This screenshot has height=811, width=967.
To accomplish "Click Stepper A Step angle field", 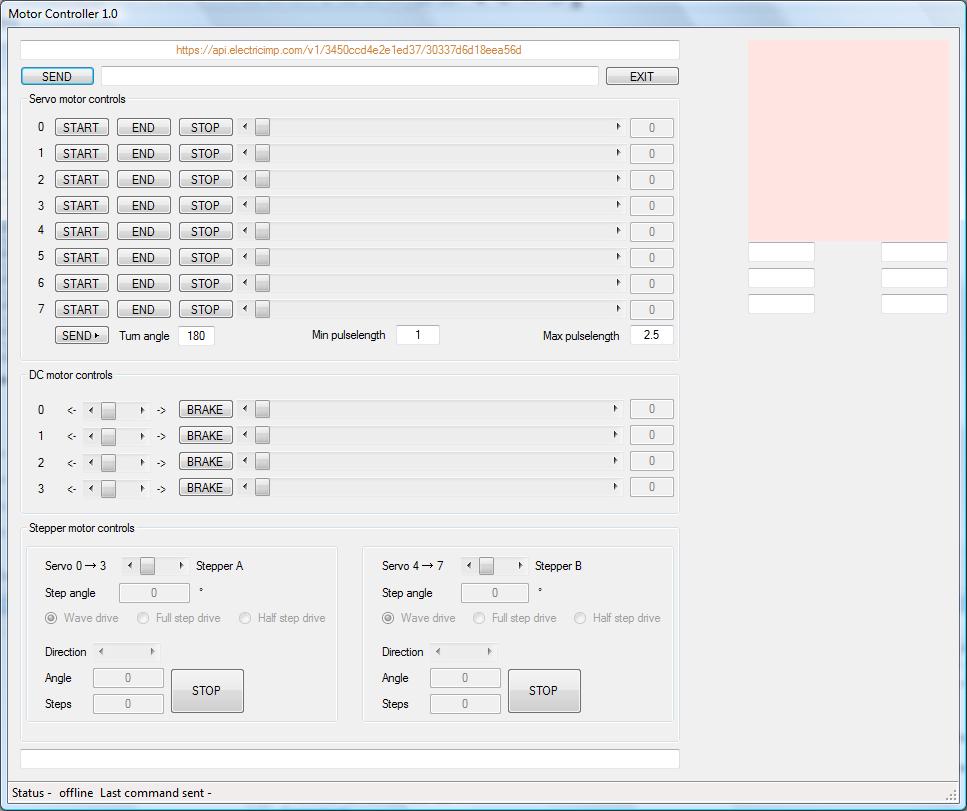I will tap(154, 593).
